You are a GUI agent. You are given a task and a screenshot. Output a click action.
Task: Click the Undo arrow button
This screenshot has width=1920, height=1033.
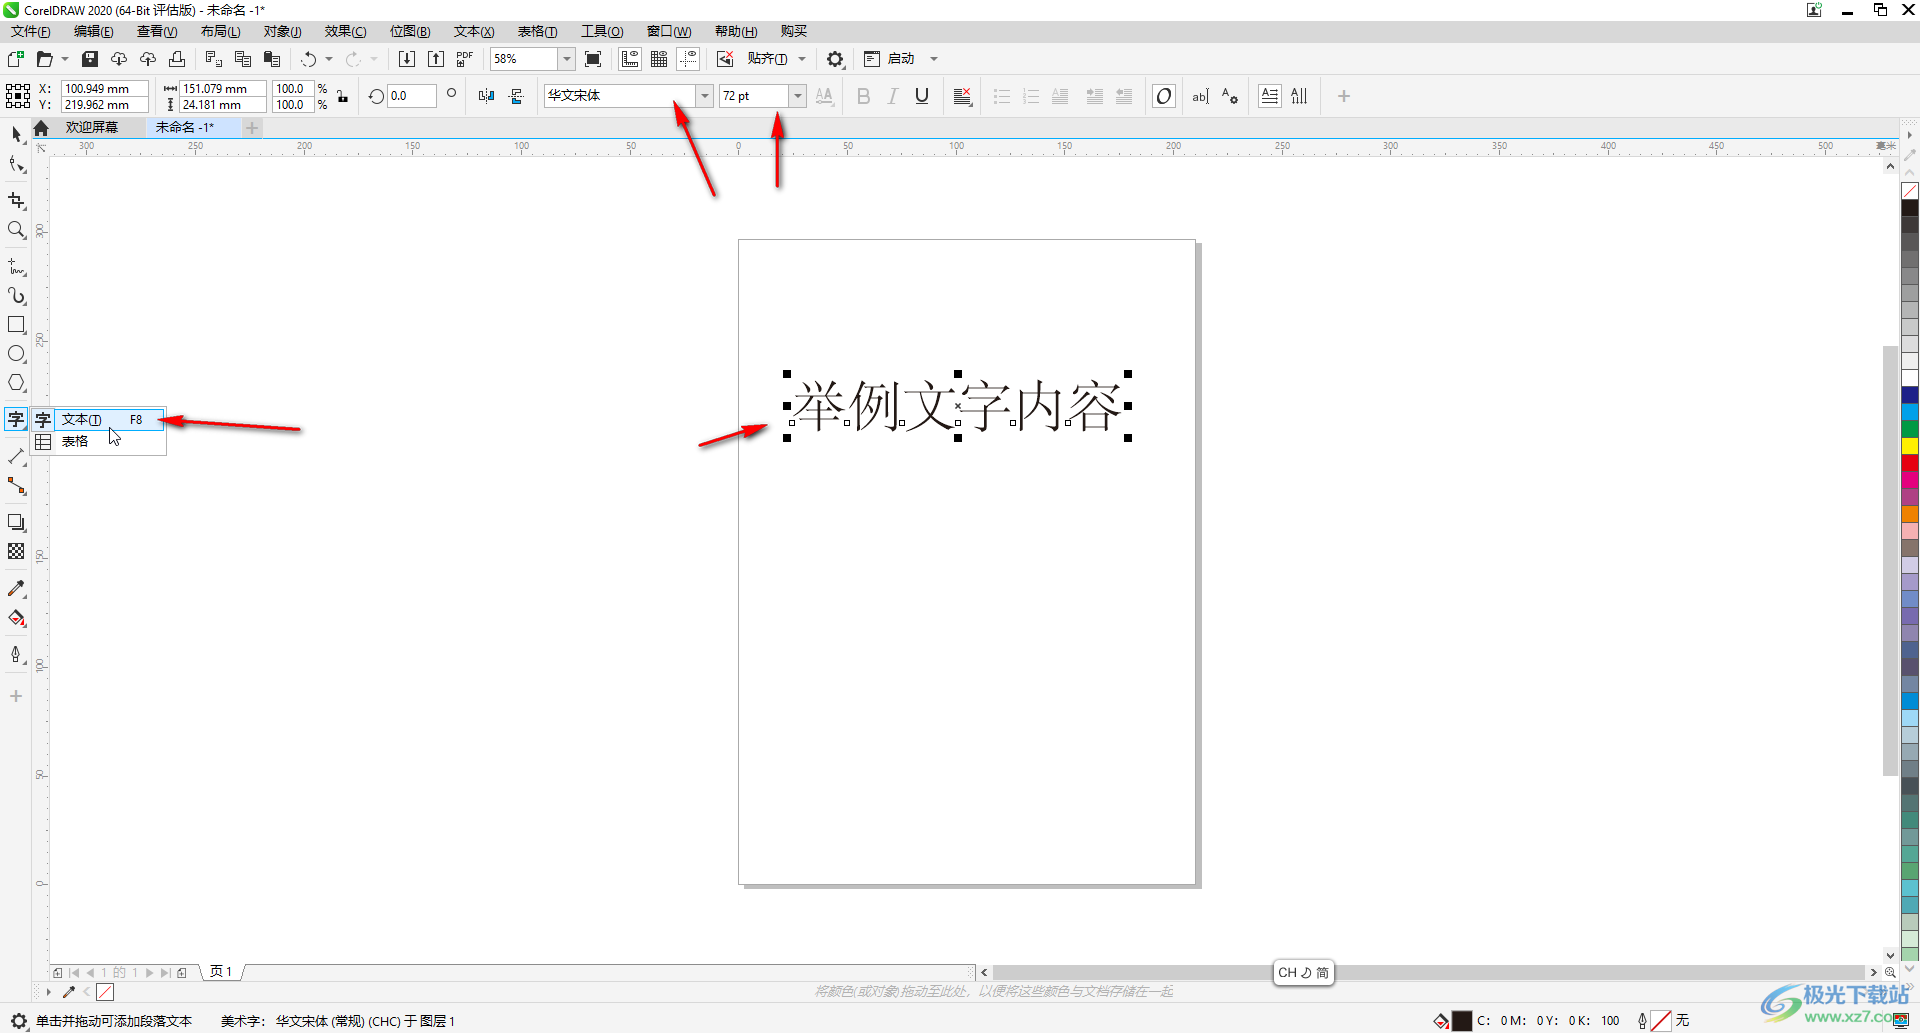308,59
